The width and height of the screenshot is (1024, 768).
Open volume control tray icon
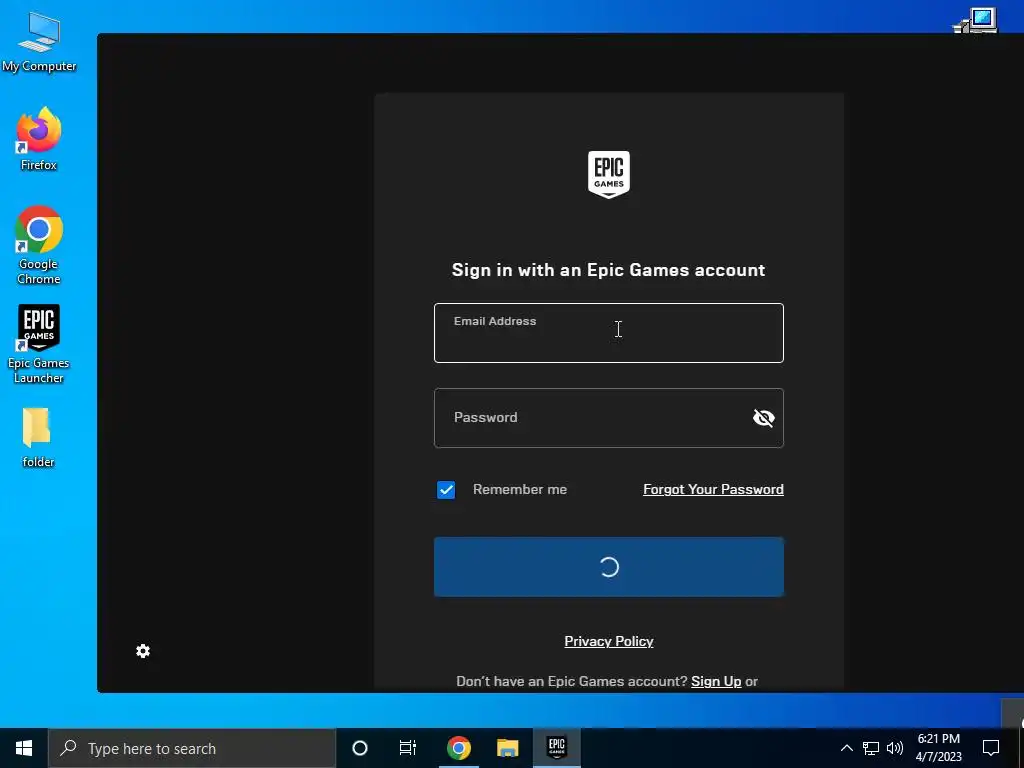pyautogui.click(x=895, y=748)
